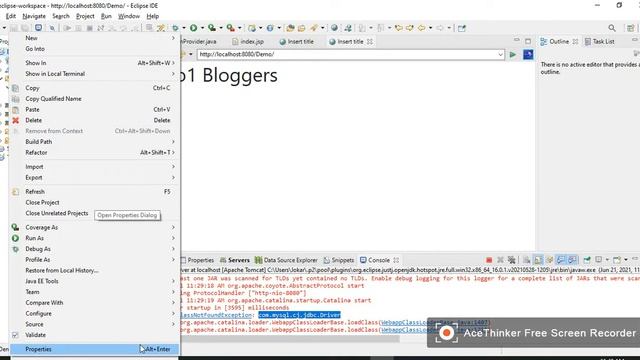Toggle Pin Console button
This screenshot has height=360, width=640.
587,260
